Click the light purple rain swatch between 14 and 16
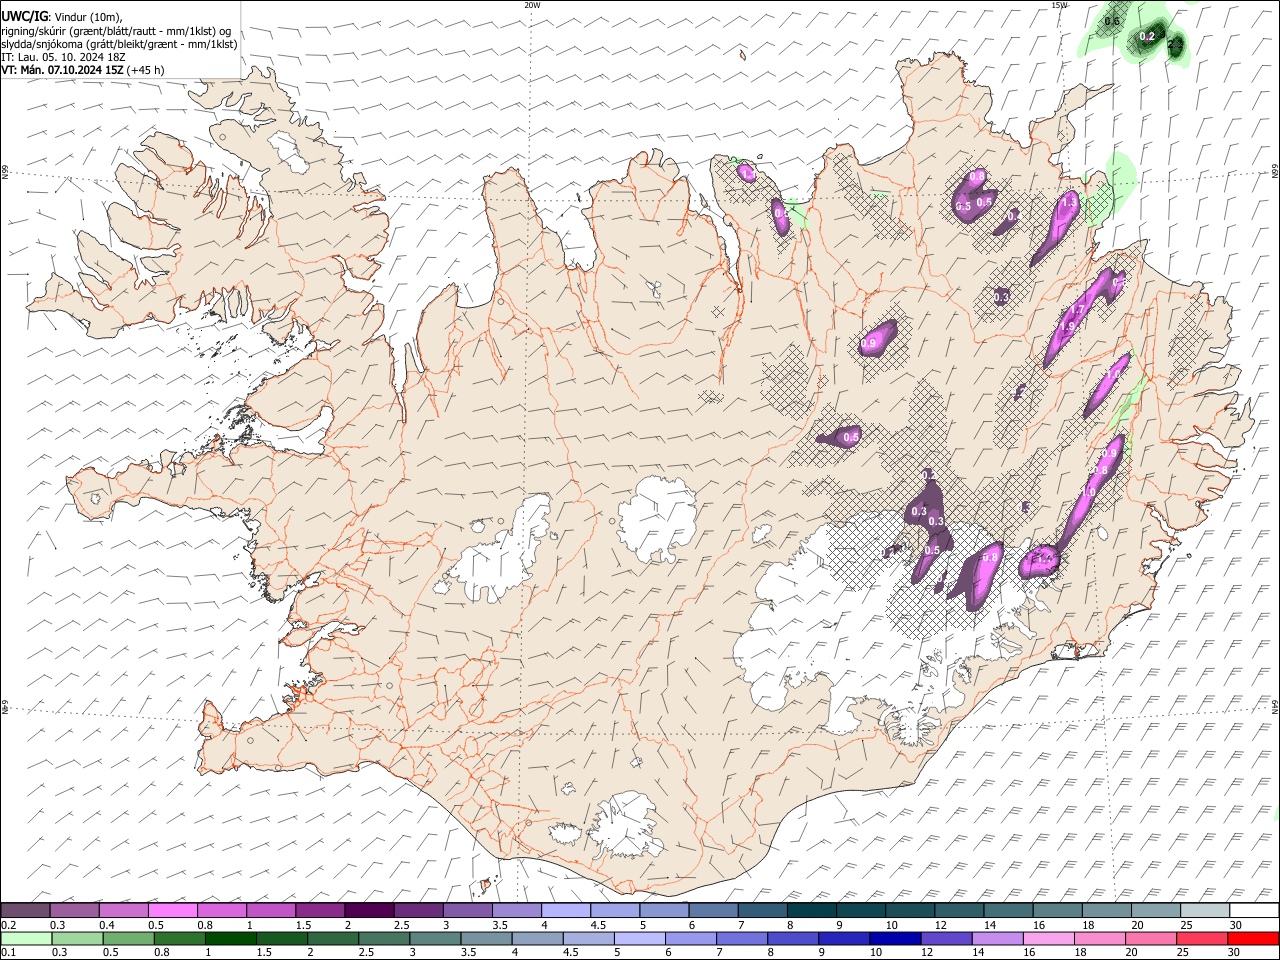This screenshot has width=1280, height=960. pyautogui.click(x=997, y=938)
